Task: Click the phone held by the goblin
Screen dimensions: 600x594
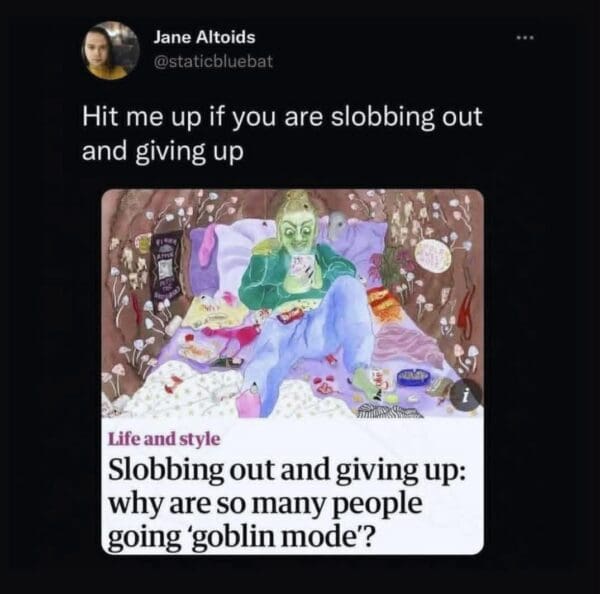Action: pyautogui.click(x=303, y=266)
